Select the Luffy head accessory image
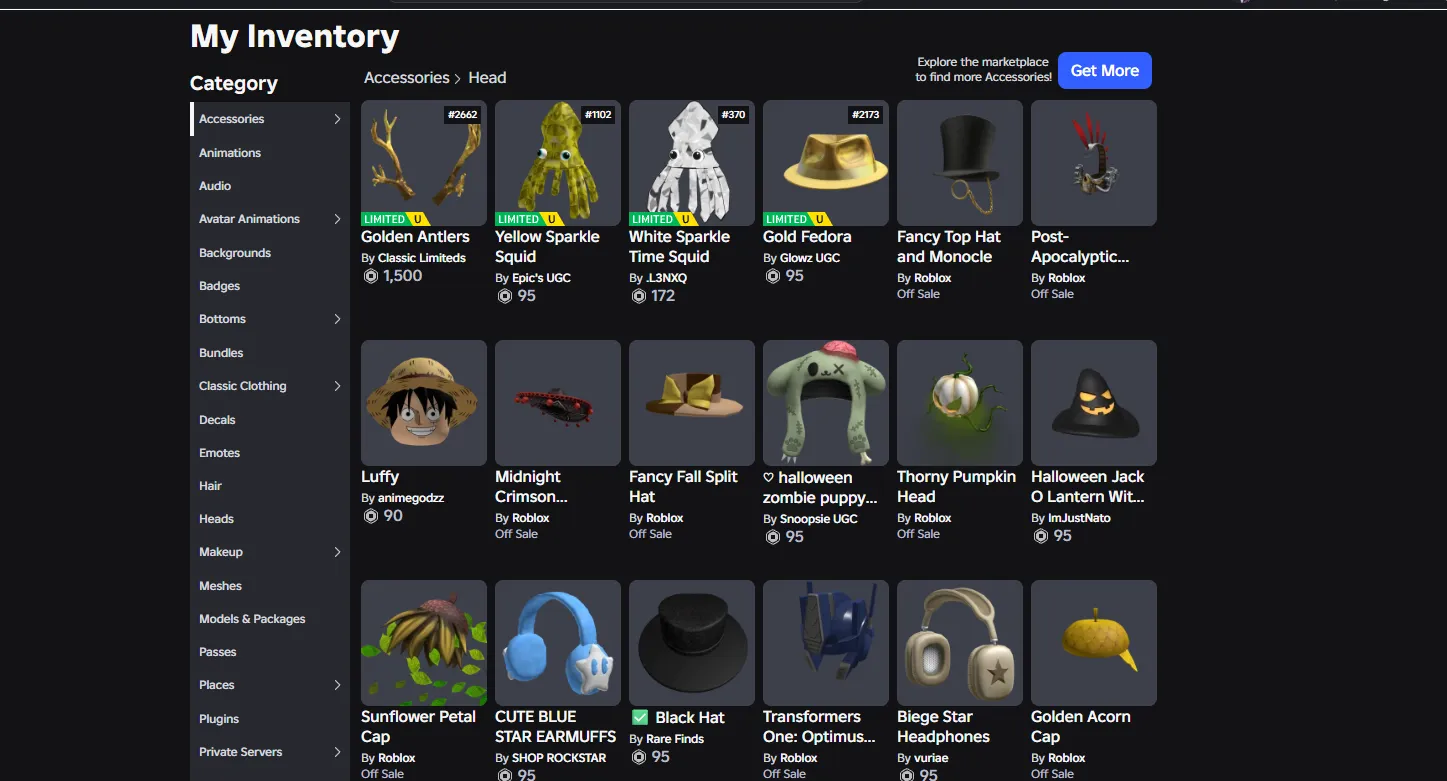The width and height of the screenshot is (1447, 781). (x=424, y=403)
